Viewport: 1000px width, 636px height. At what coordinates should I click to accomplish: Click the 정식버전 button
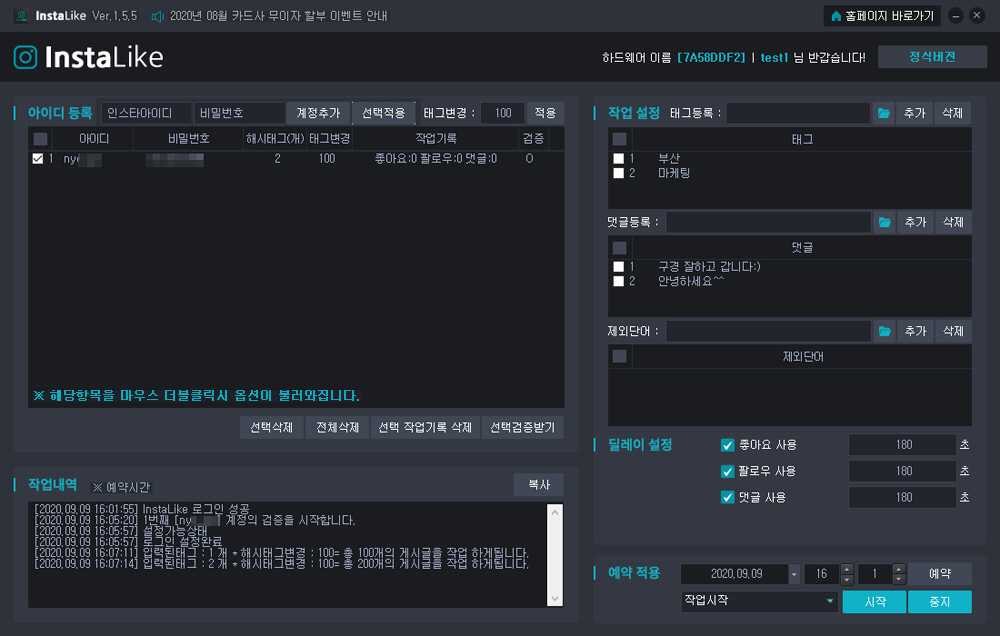point(932,57)
